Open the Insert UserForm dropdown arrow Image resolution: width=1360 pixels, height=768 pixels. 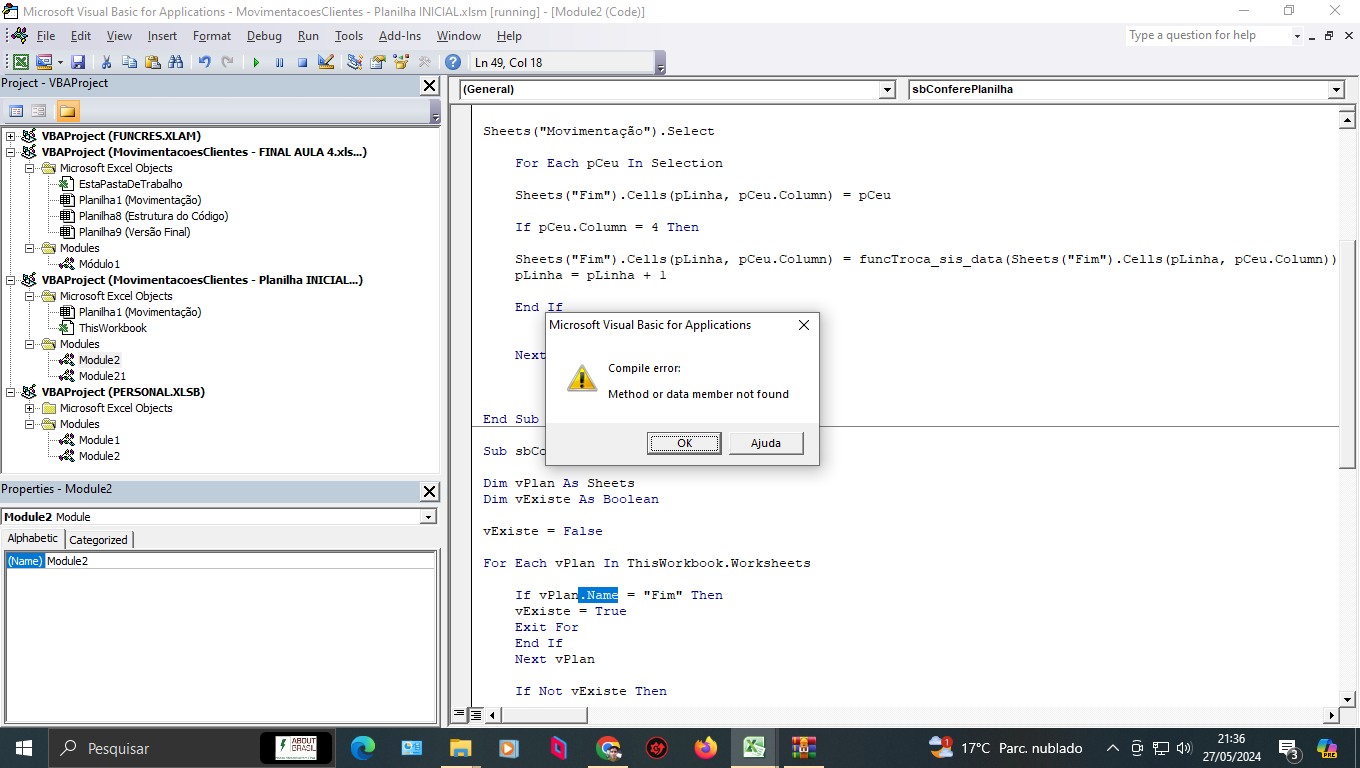click(x=60, y=62)
